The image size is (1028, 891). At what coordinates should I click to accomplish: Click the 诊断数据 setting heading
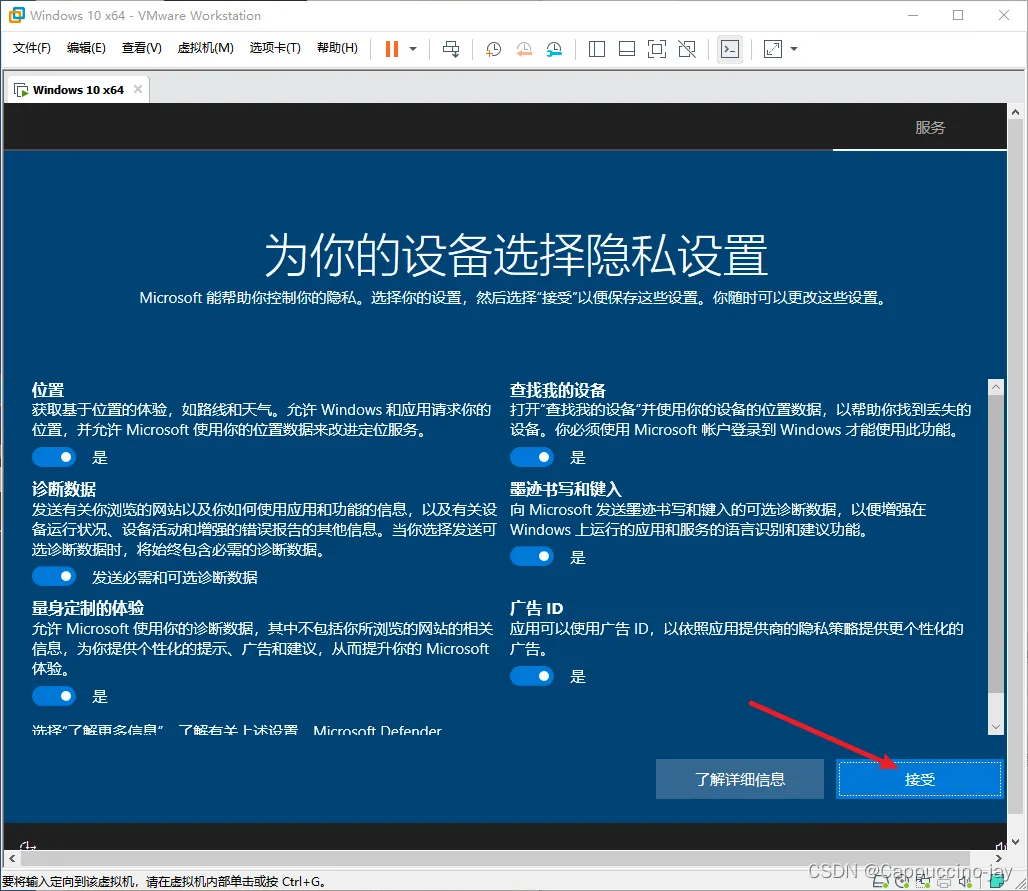click(64, 489)
